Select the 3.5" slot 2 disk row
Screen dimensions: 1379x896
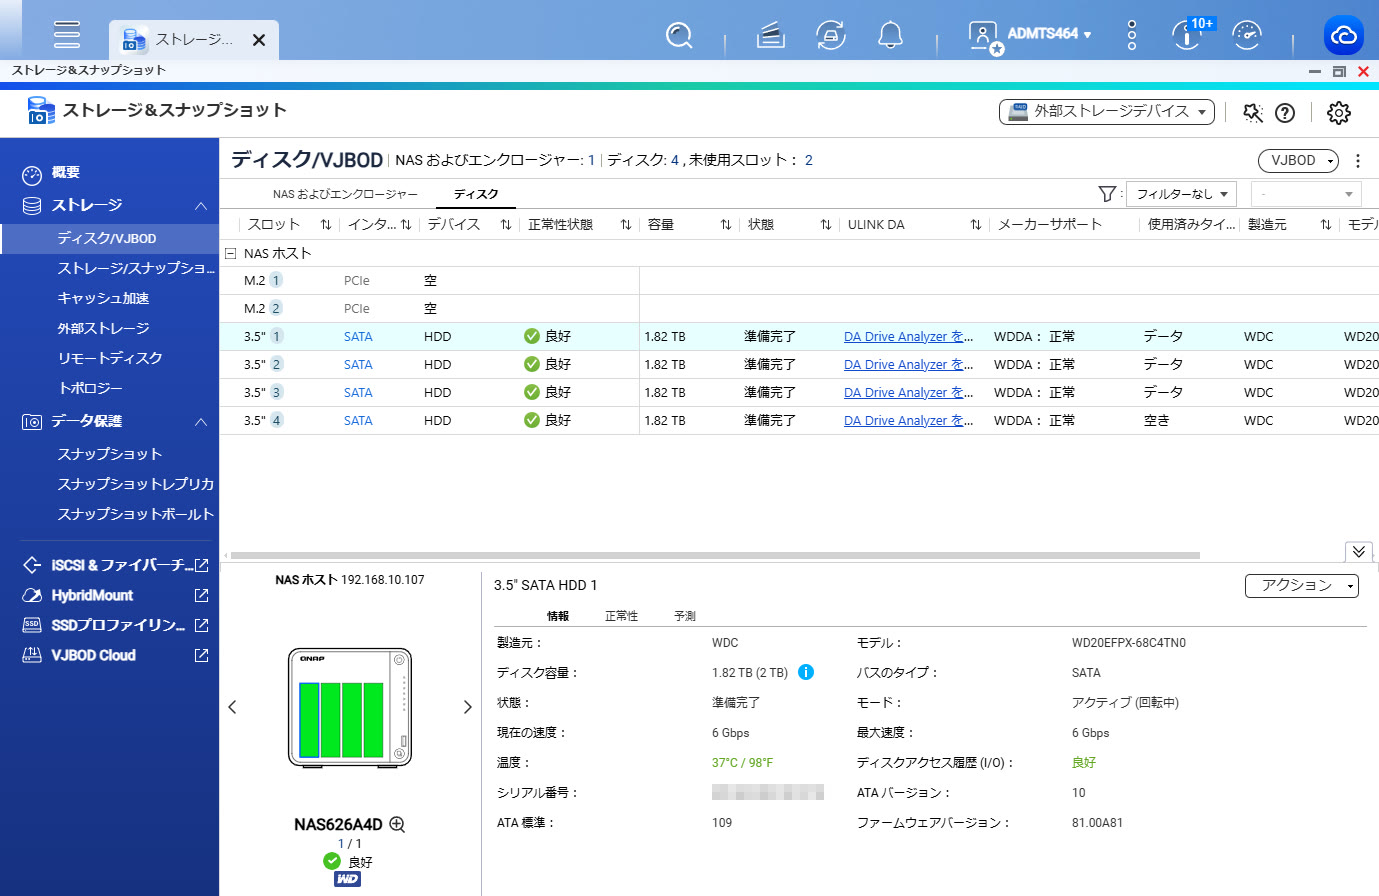799,364
